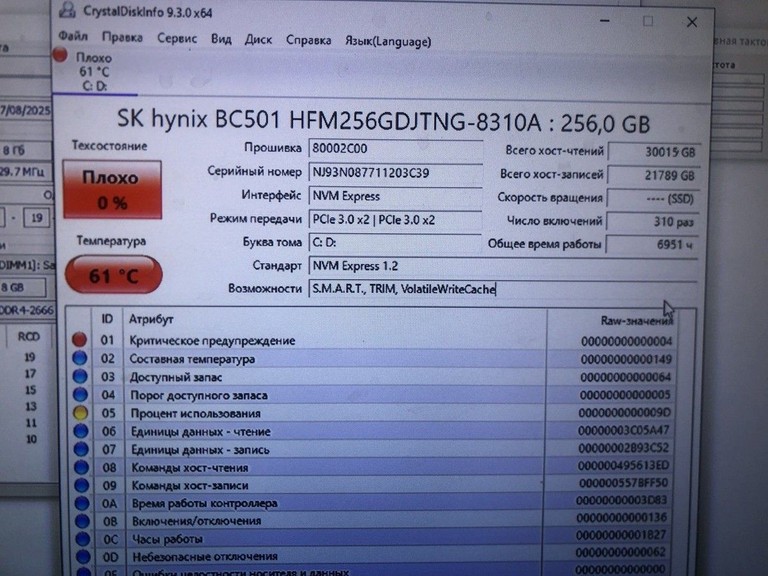Open the Вид menu
Screen dimensions: 768x576
click(221, 39)
